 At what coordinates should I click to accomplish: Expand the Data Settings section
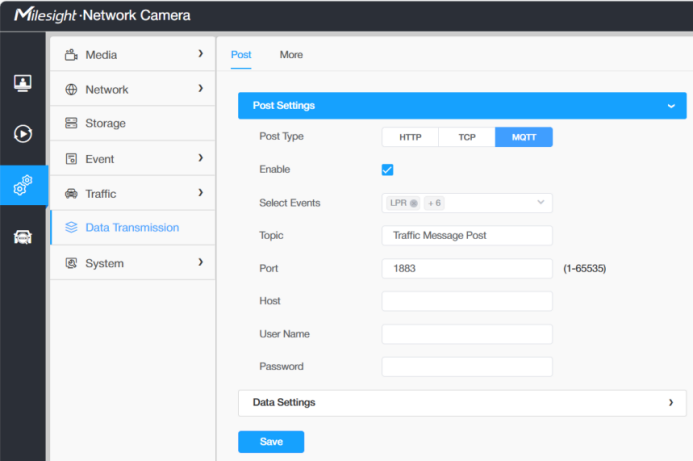[x=462, y=403]
